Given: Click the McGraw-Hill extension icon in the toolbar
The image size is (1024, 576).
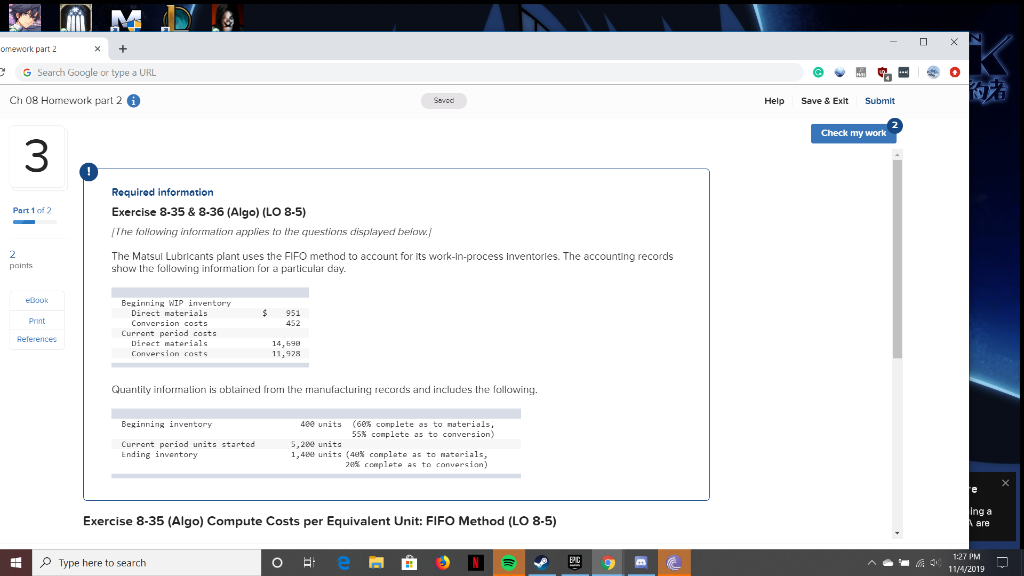Looking at the screenshot, I should pyautogui.click(x=861, y=72).
